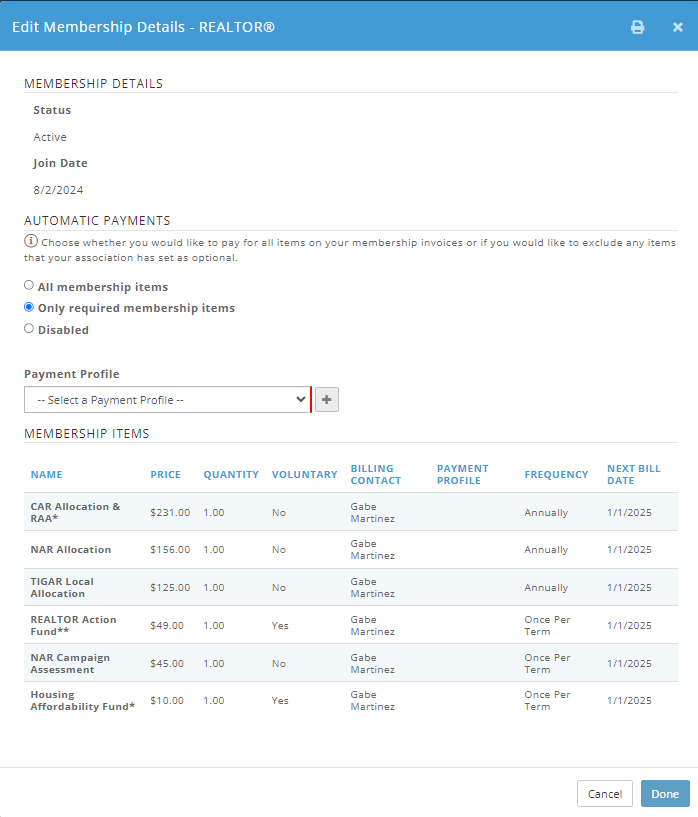Click Gabe Martinez in CAR Allocation row

372,513
